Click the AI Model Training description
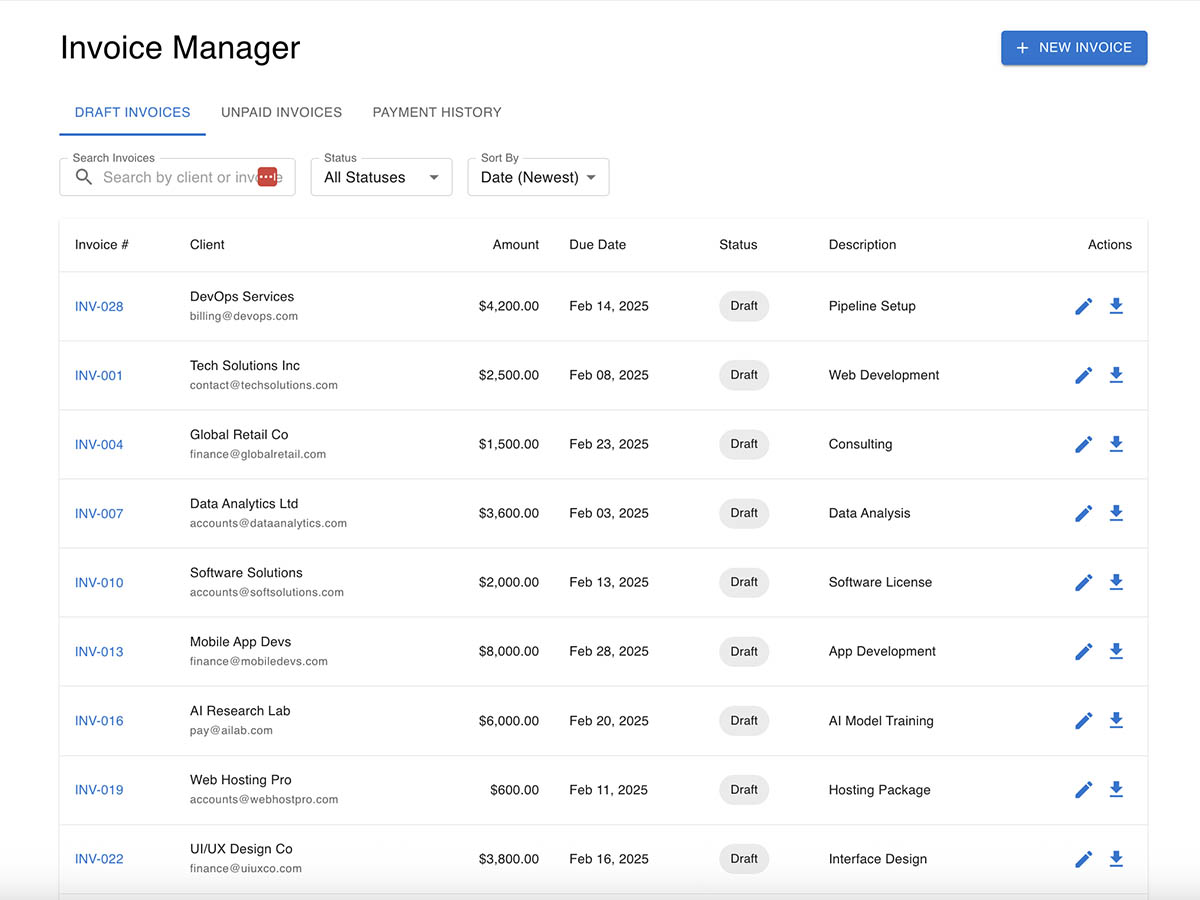This screenshot has width=1200, height=900. click(881, 720)
